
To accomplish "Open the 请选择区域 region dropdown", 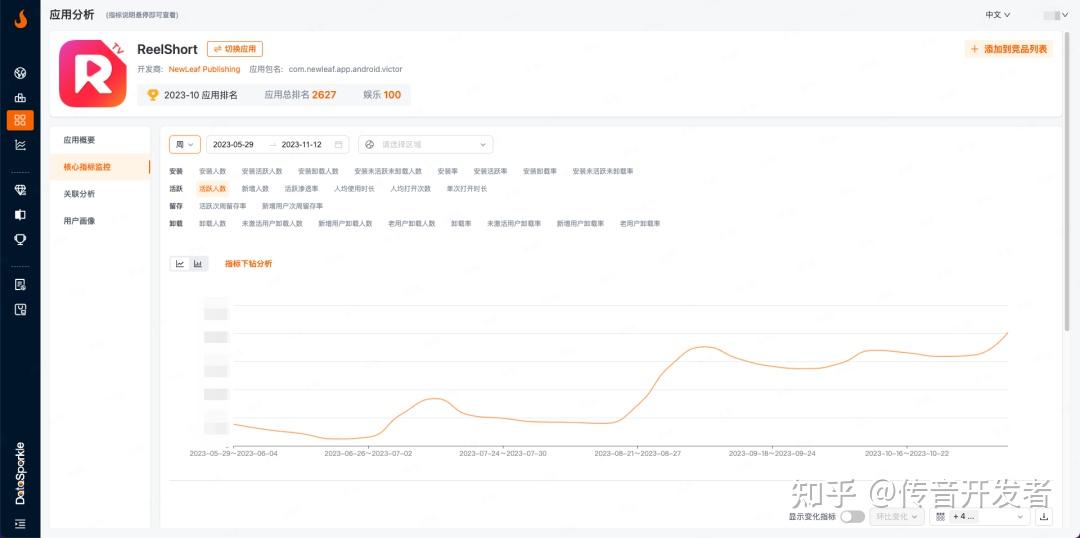I will click(425, 145).
